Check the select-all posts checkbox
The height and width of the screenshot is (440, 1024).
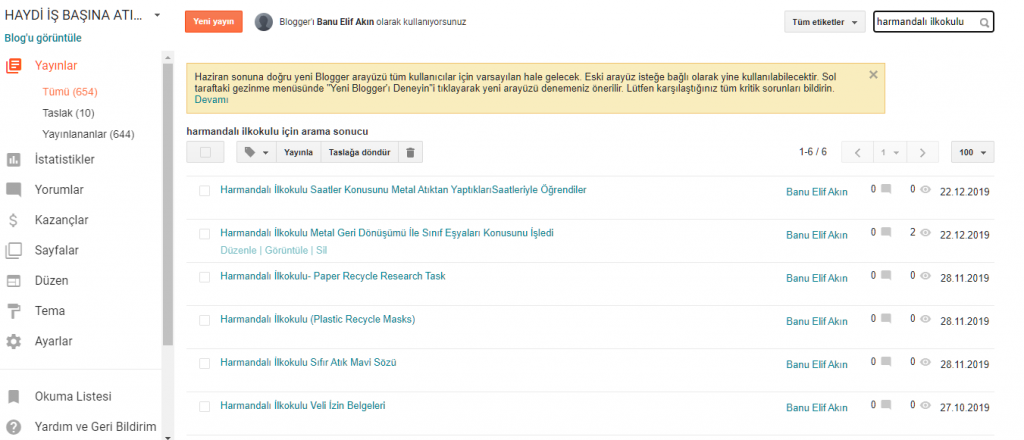[206, 152]
